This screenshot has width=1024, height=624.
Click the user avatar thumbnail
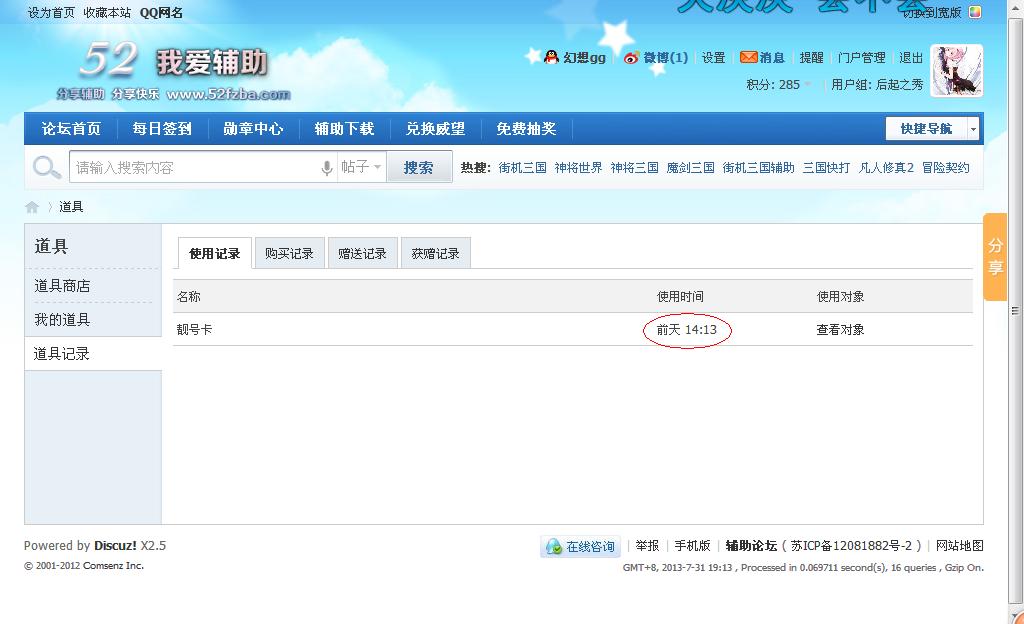(956, 70)
